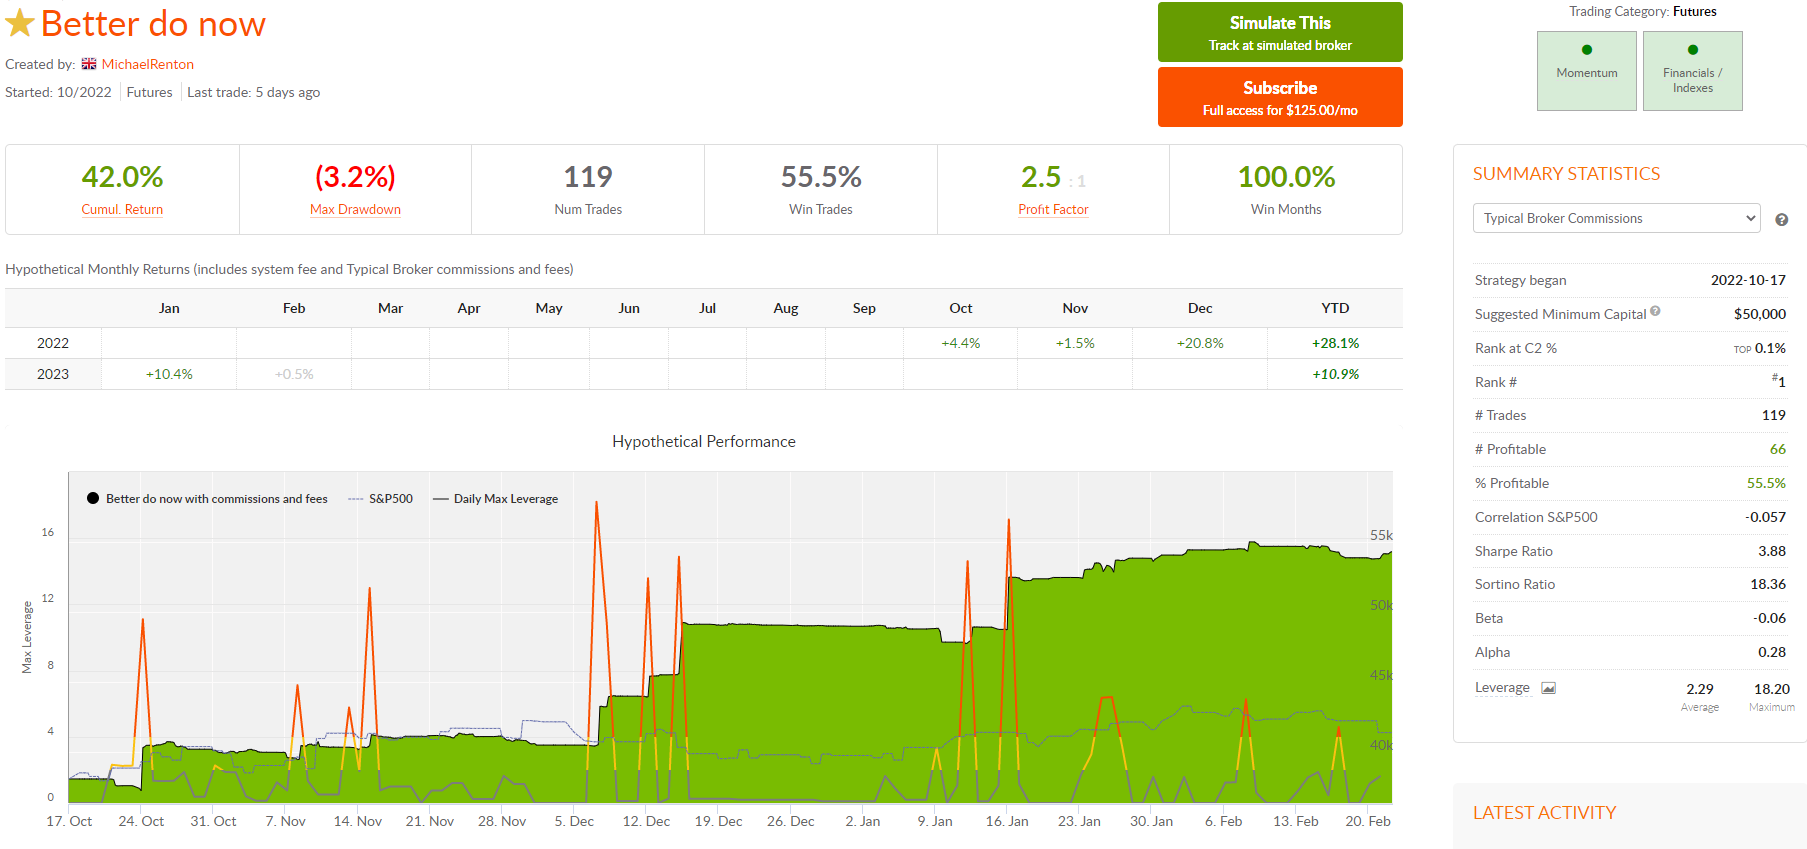Select December 2022 +20.8% return cell
The height and width of the screenshot is (849, 1807).
point(1199,343)
